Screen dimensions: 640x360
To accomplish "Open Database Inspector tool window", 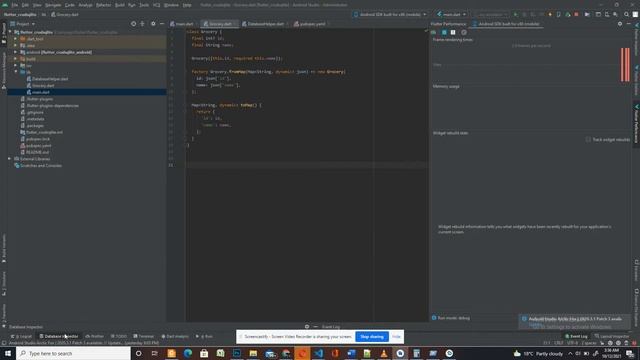I will point(58,336).
